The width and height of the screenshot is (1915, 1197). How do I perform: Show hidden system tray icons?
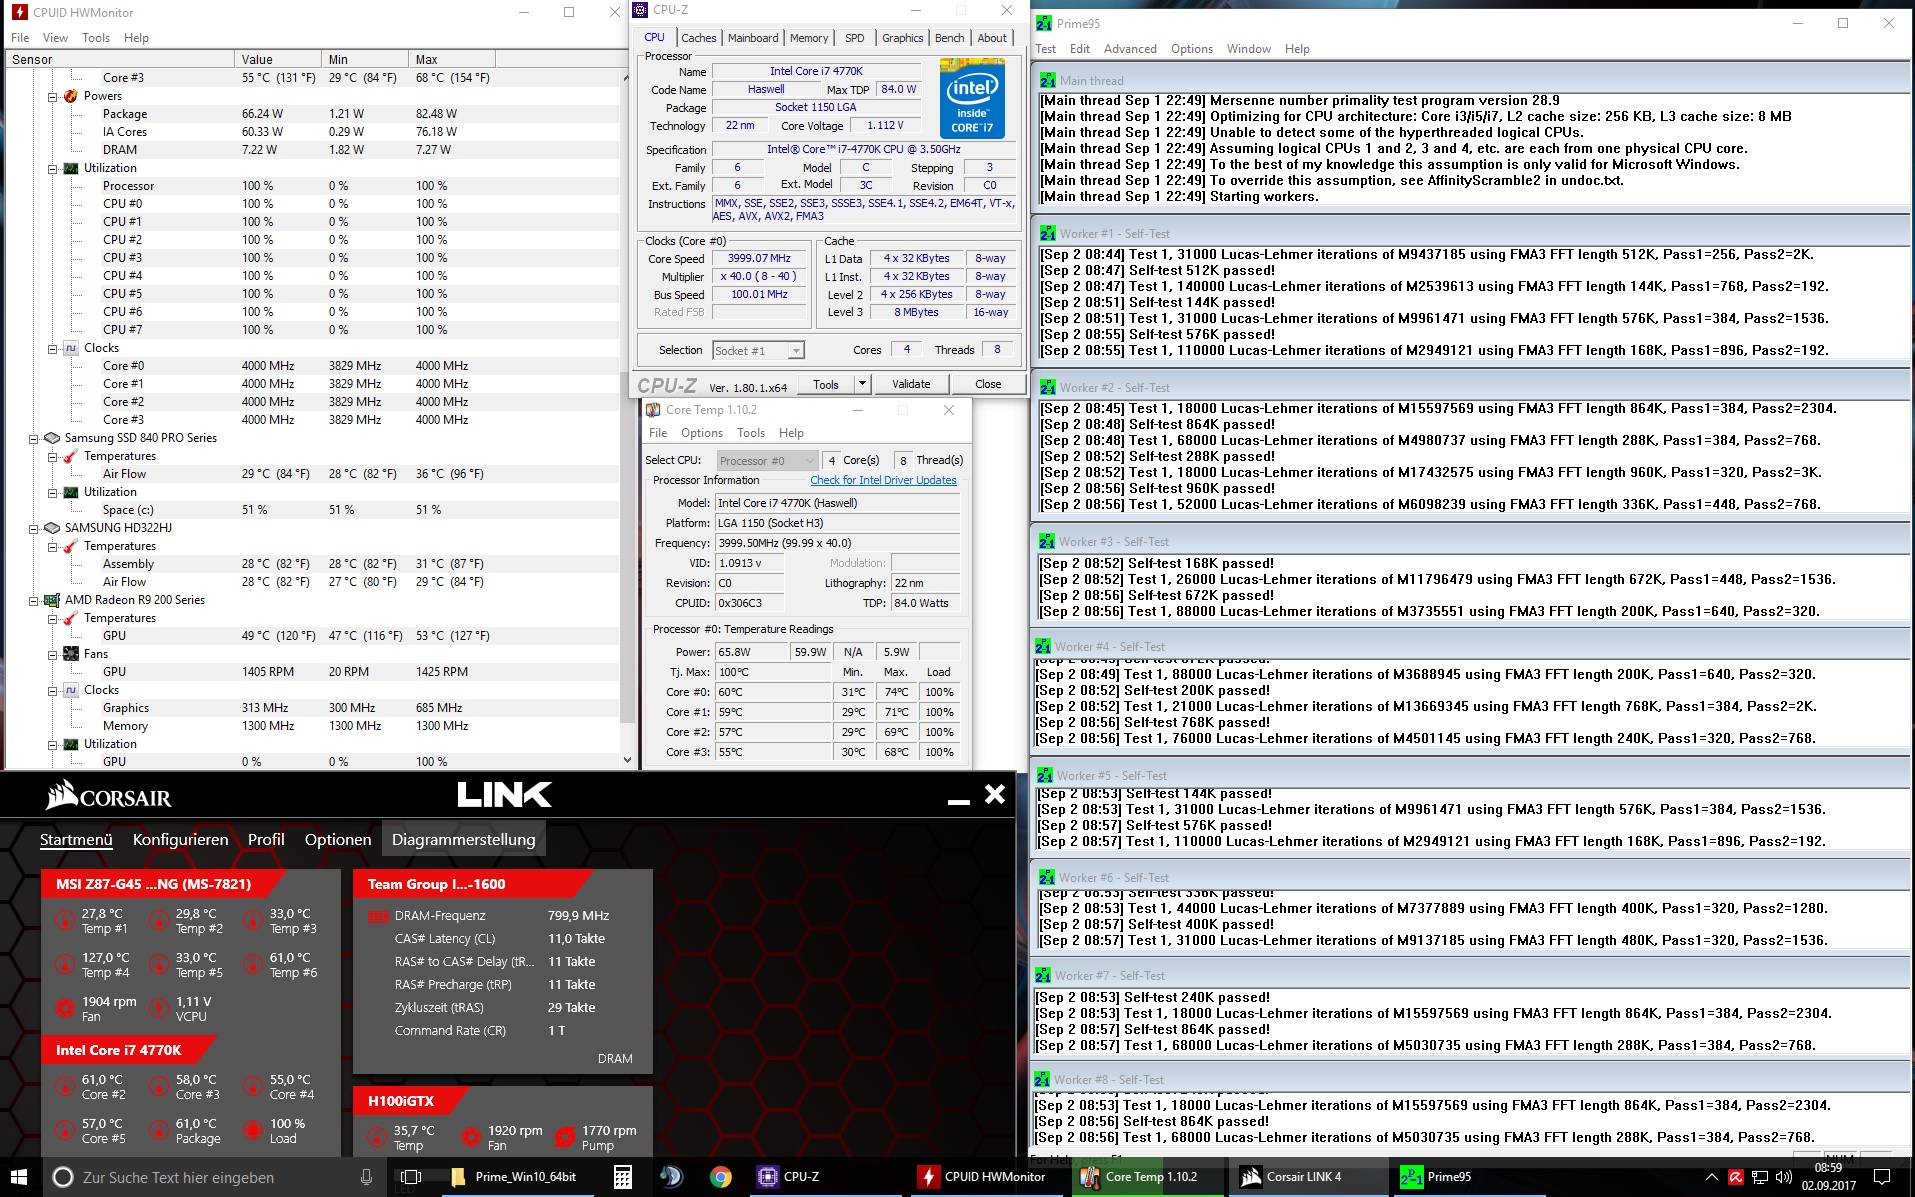pyautogui.click(x=1712, y=1177)
